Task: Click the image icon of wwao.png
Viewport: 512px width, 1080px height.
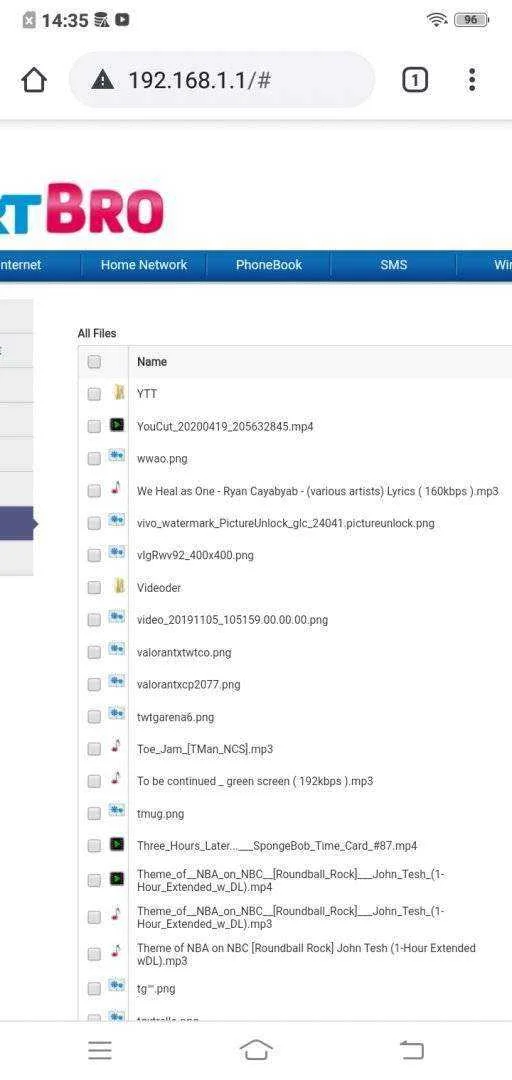Action: coord(116,457)
